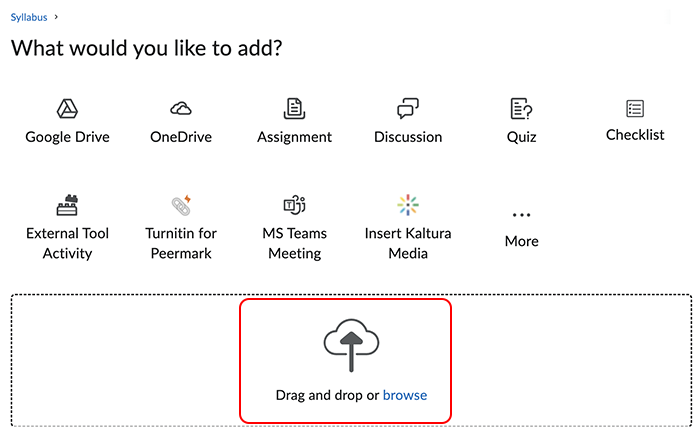
Task: Select the OneDrive cloud icon
Action: pos(181,108)
